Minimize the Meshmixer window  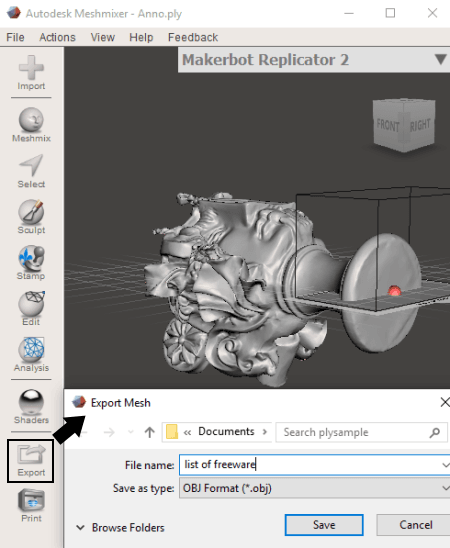click(349, 13)
